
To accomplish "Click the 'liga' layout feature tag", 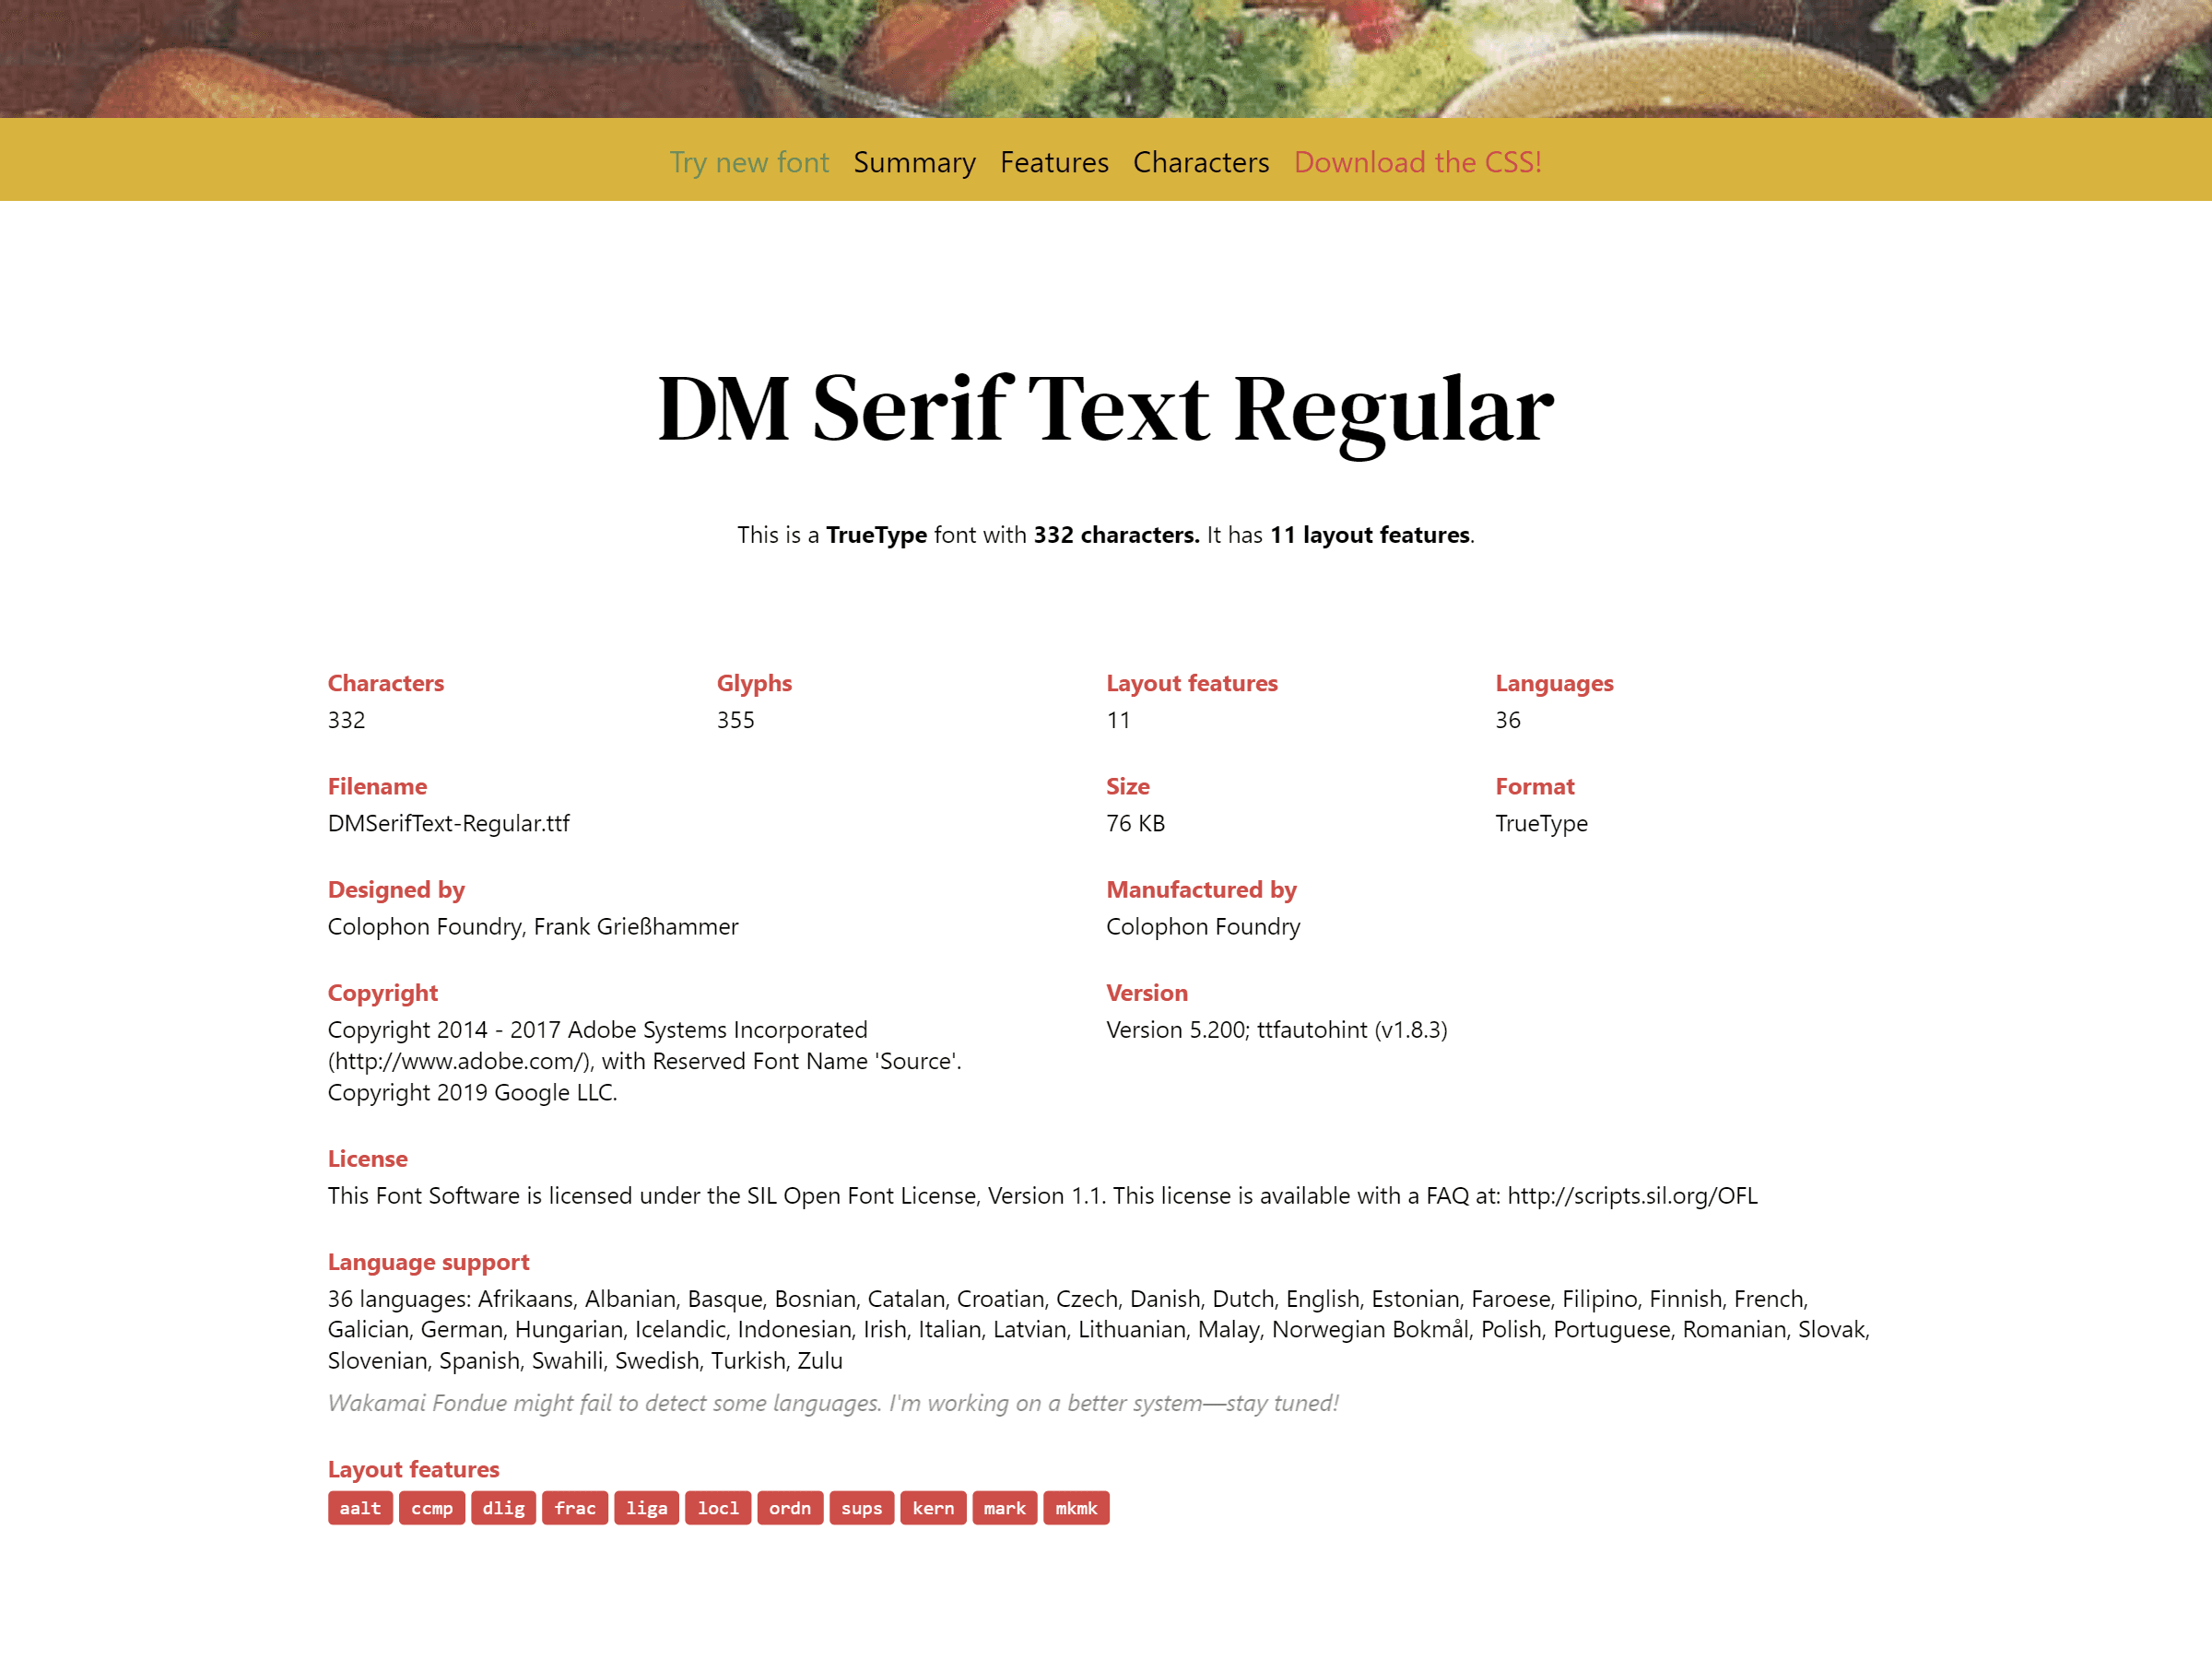I will tap(644, 1508).
